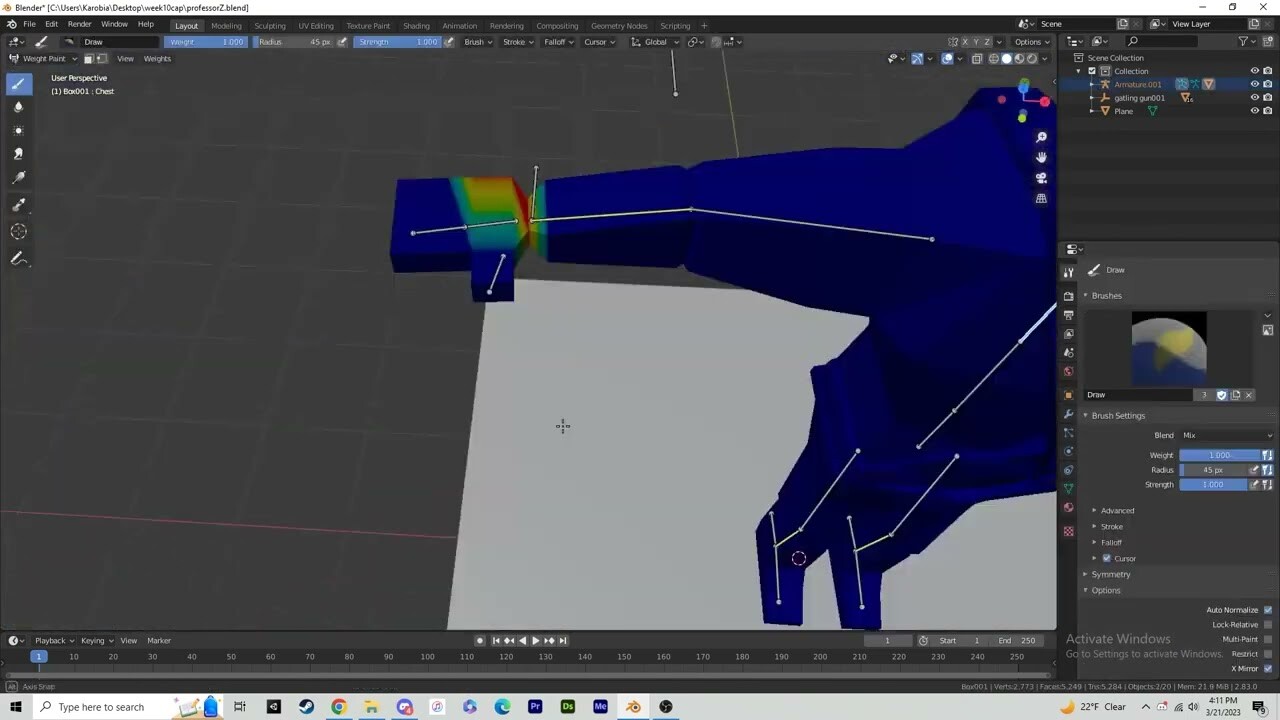The image size is (1280, 720).
Task: Jump playhead to frame 130 on the timeline
Action: coord(546,656)
